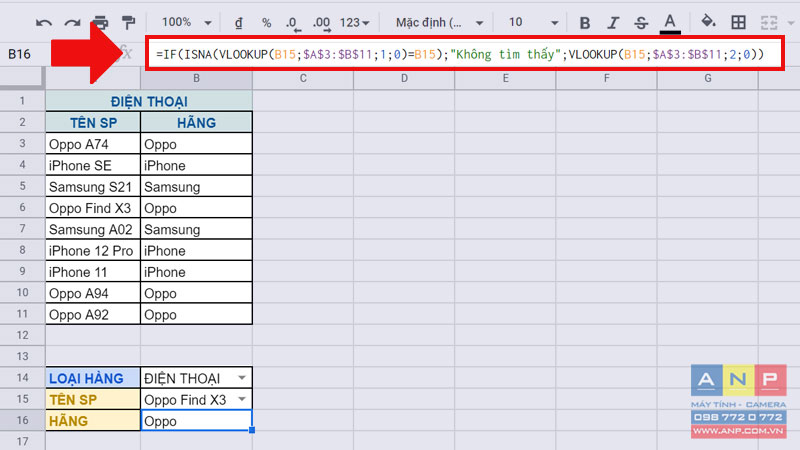This screenshot has height=450, width=800.
Task: Select the Oppo A92 cell
Action: pos(93,314)
